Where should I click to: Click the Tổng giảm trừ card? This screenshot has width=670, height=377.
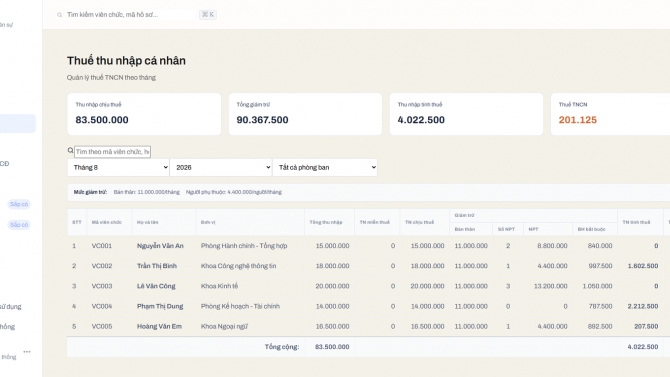[x=305, y=114]
